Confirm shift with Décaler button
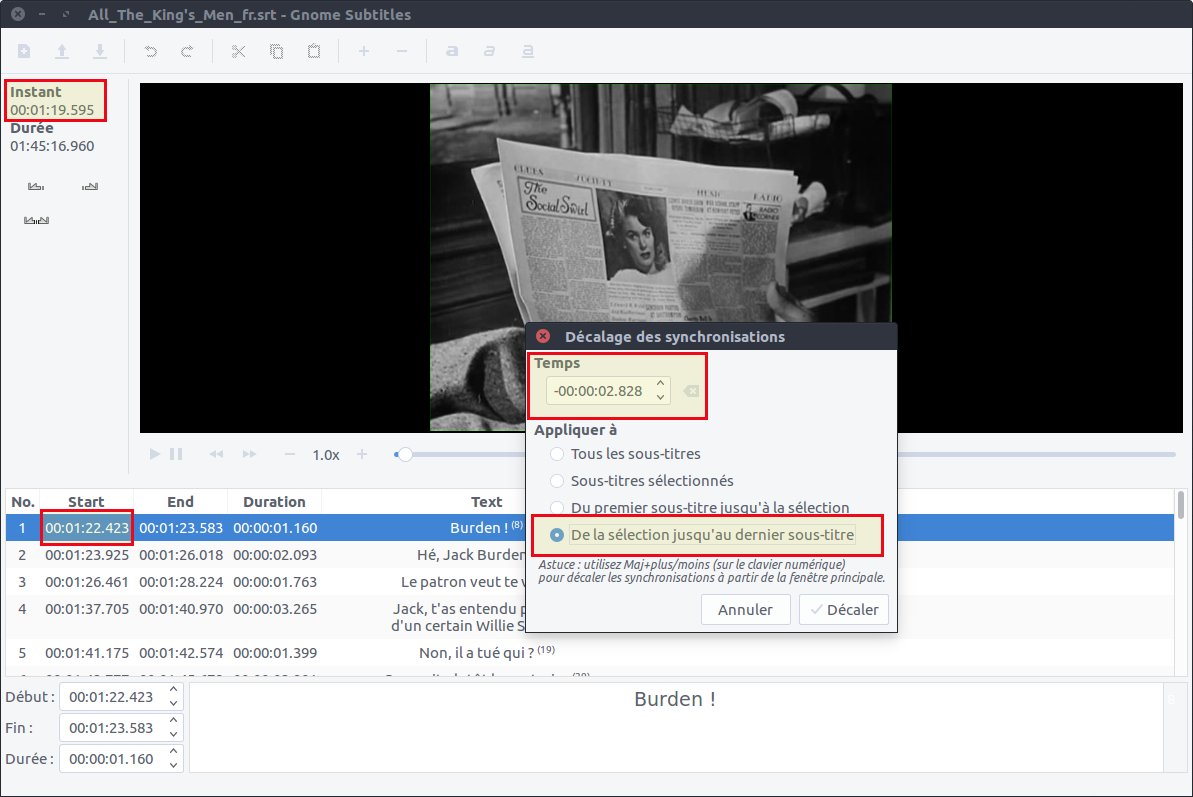Viewport: 1193px width, 797px height. point(844,610)
